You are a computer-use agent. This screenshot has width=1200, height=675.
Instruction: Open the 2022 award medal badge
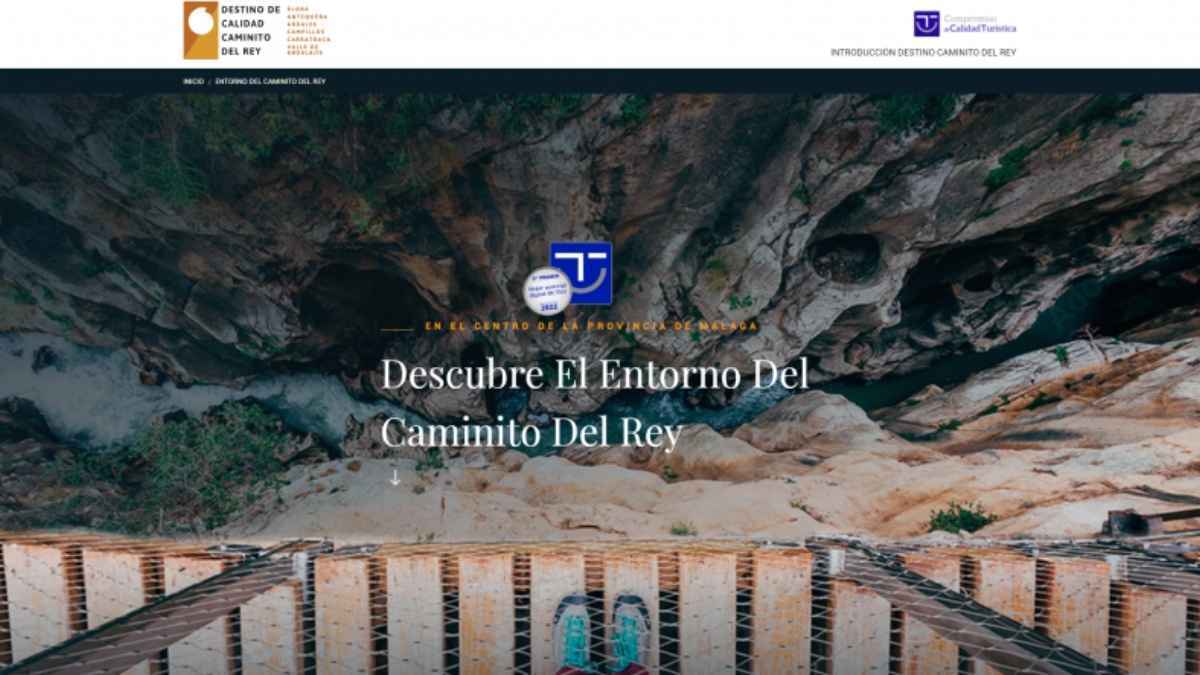[x=547, y=293]
